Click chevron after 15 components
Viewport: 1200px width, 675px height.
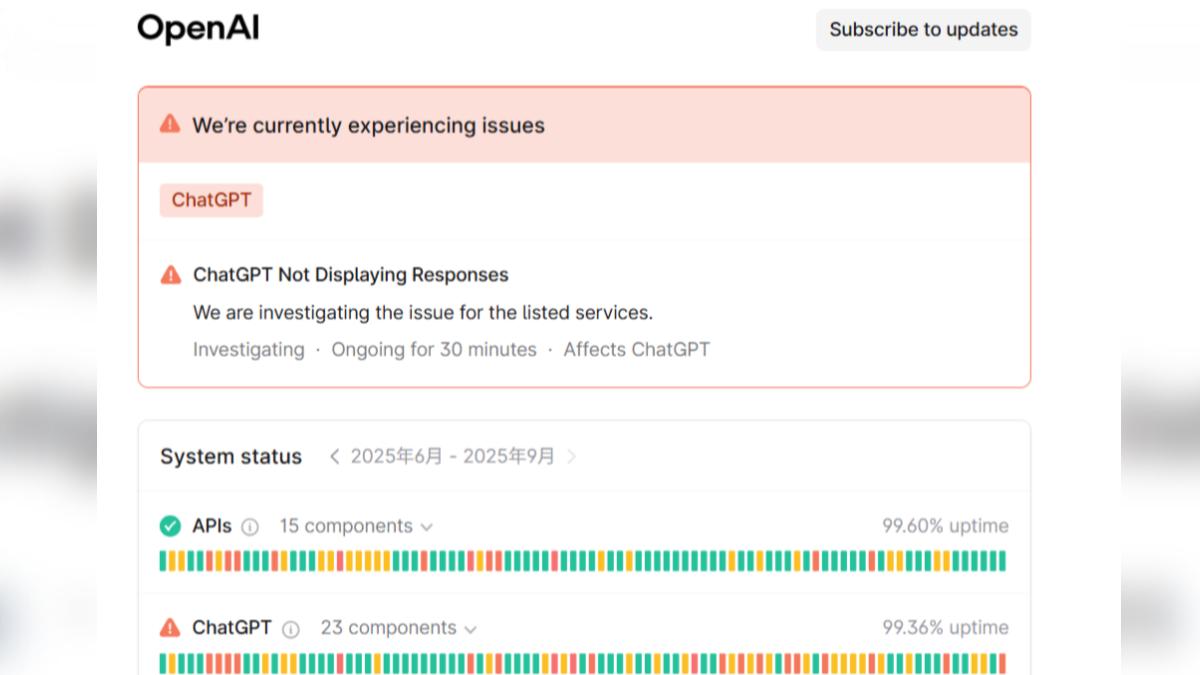coord(427,527)
